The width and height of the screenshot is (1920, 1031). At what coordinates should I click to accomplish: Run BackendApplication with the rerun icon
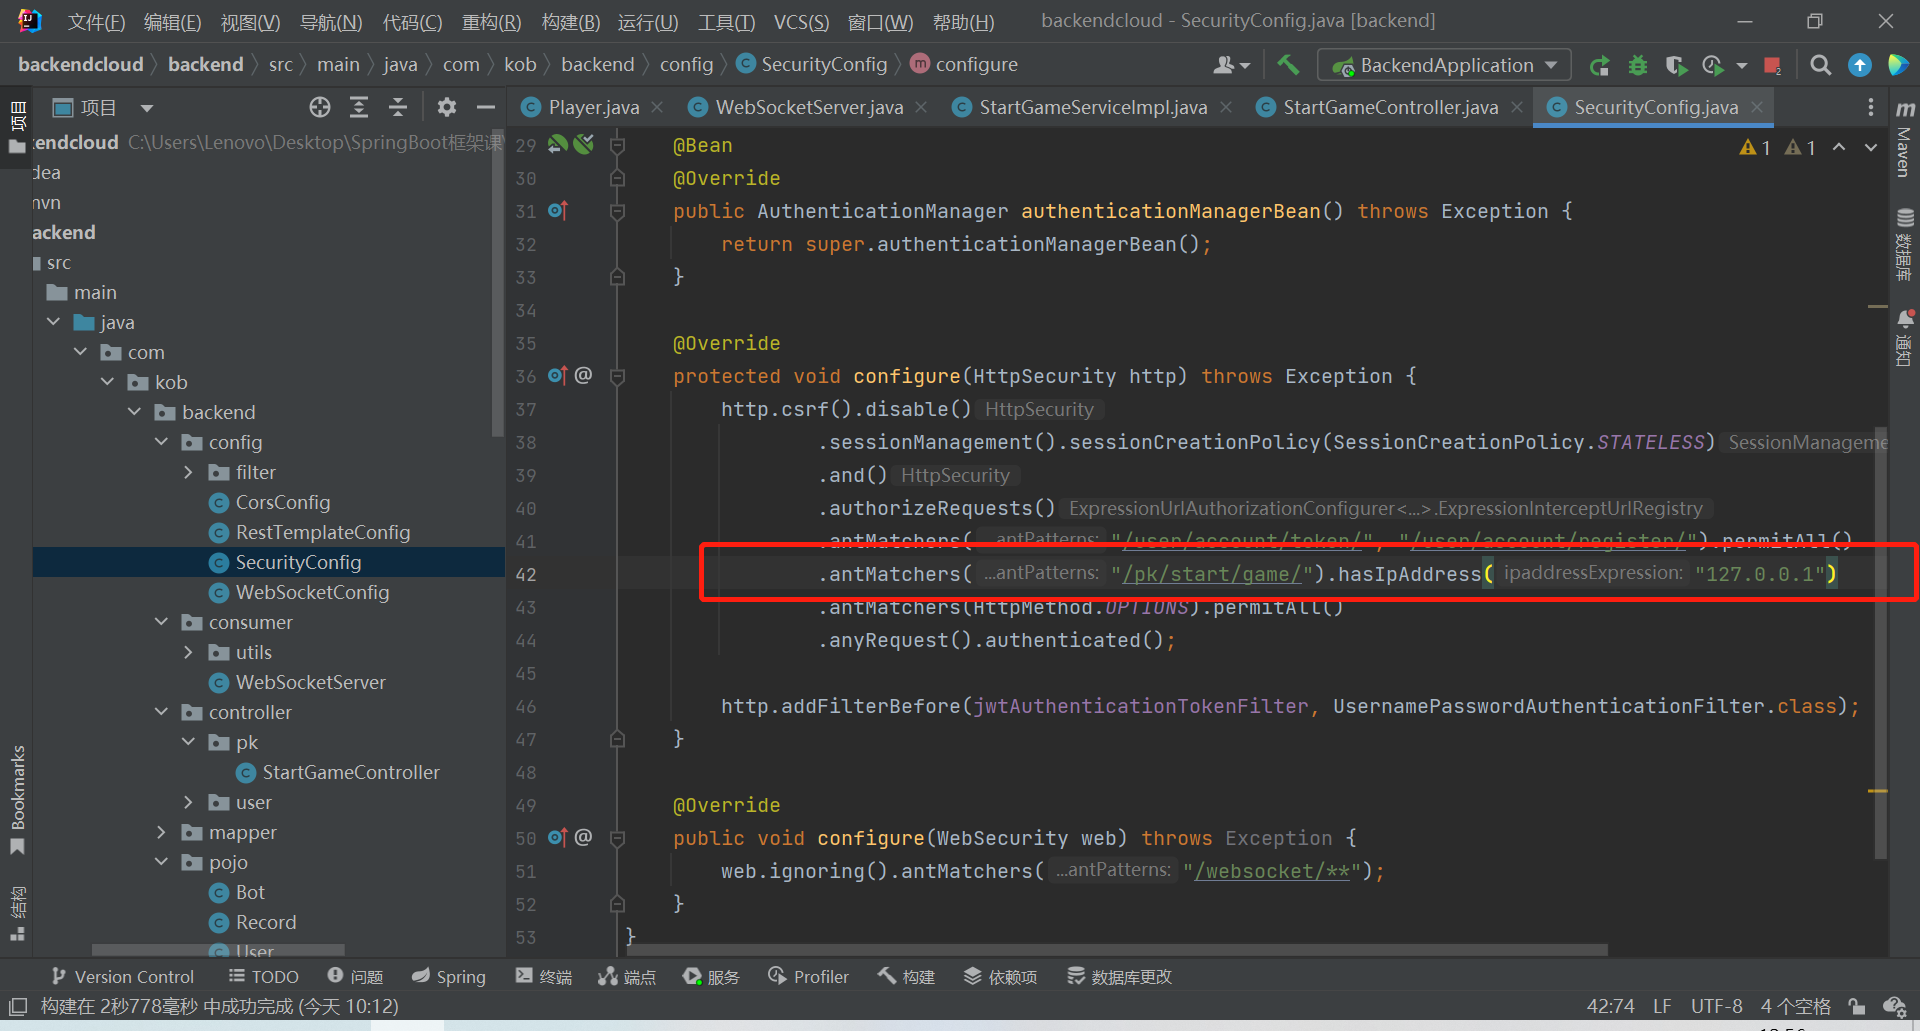1600,65
